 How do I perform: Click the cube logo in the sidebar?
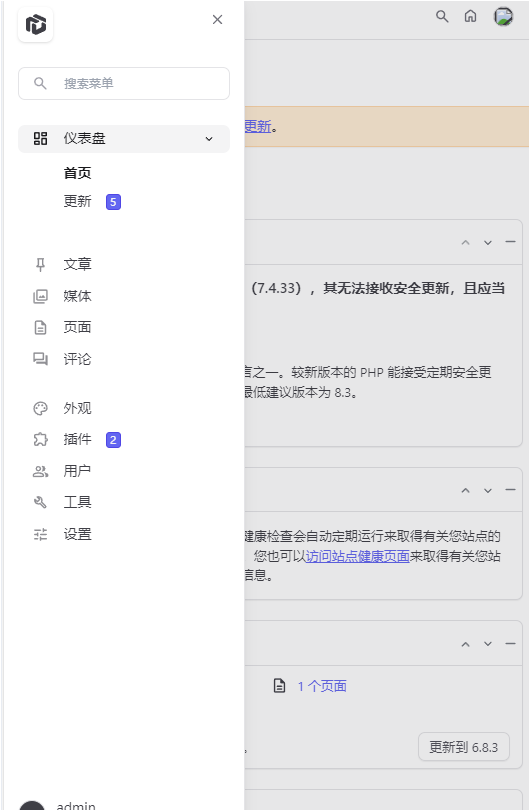tap(36, 24)
